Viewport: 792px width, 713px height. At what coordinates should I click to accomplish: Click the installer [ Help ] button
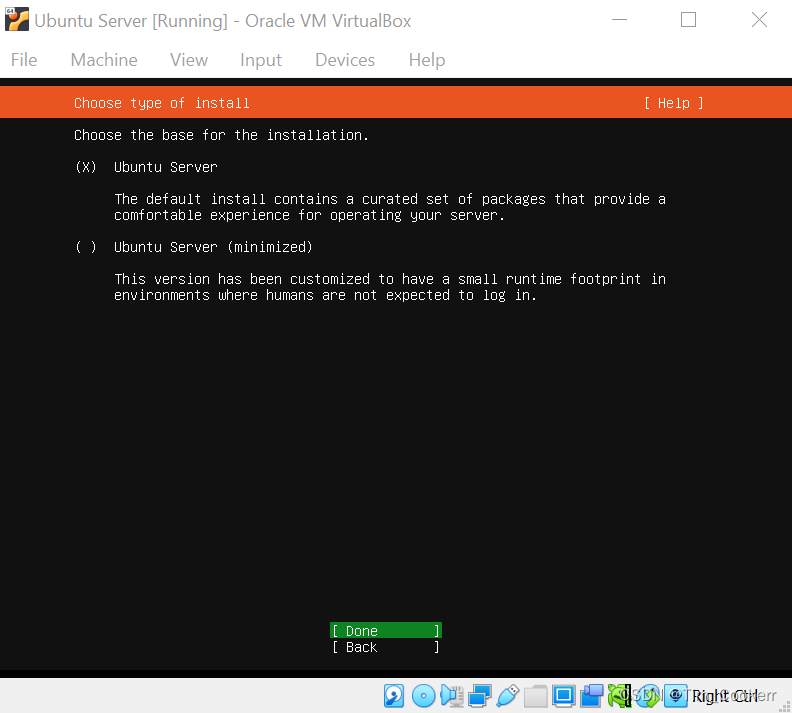pos(674,103)
